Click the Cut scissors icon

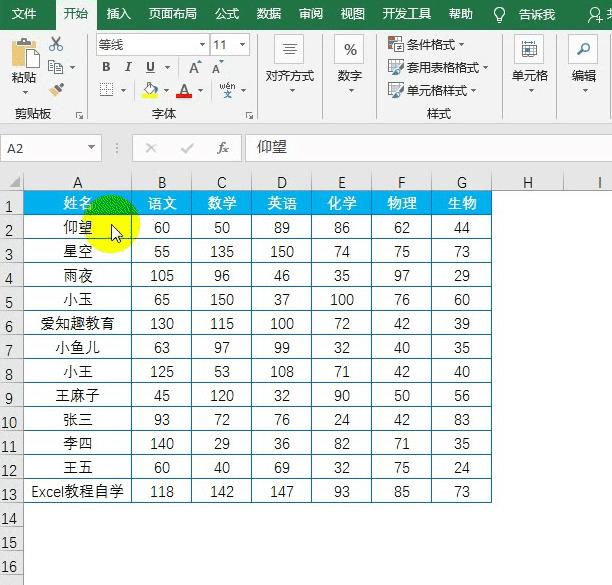click(55, 44)
